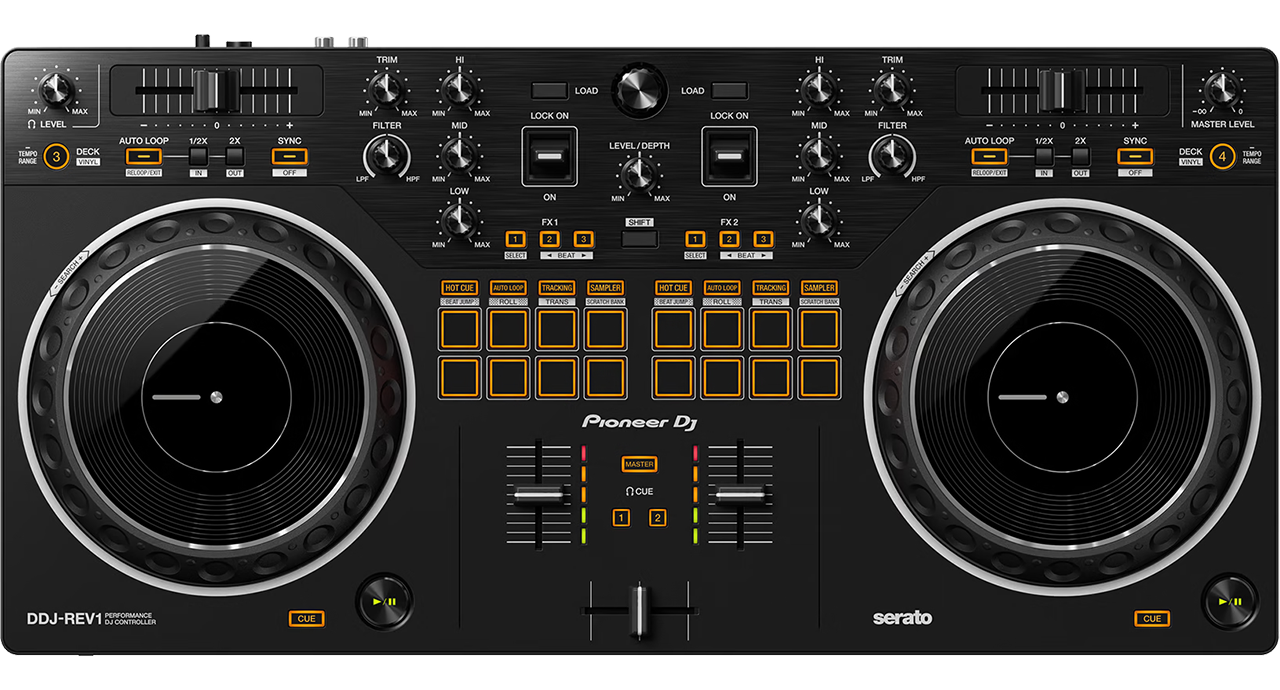This screenshot has width=1280, height=690.
Task: Click right deck AUTO LOOP button above RELOOP/EXIT
Action: click(x=989, y=156)
